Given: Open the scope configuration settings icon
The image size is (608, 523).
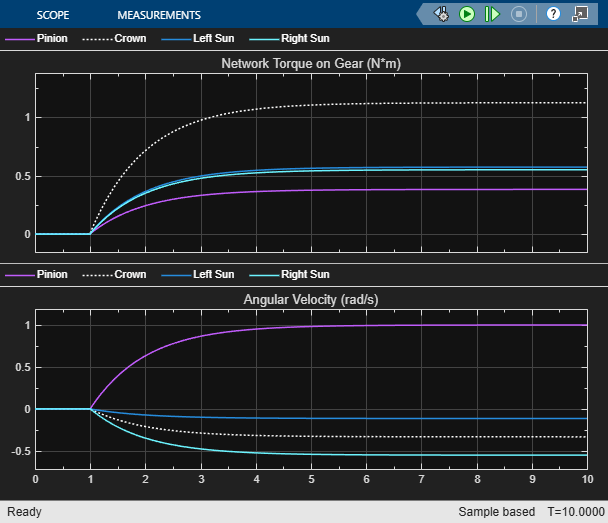Looking at the screenshot, I should pos(442,14).
